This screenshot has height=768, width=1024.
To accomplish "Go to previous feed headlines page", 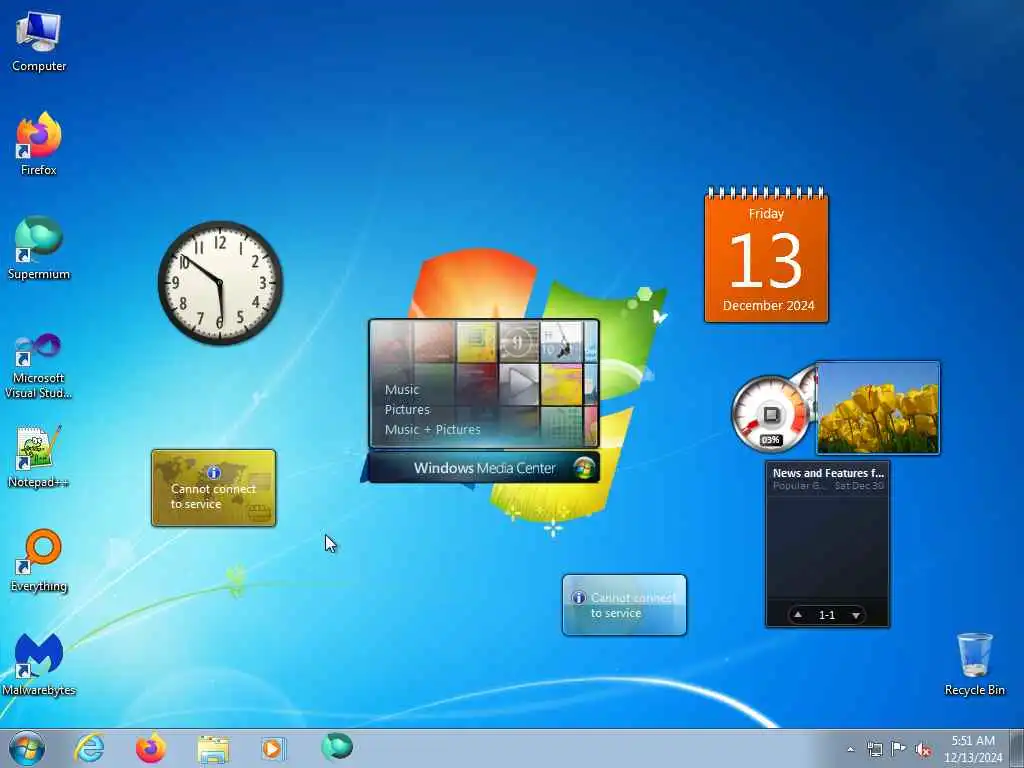I will tap(797, 615).
